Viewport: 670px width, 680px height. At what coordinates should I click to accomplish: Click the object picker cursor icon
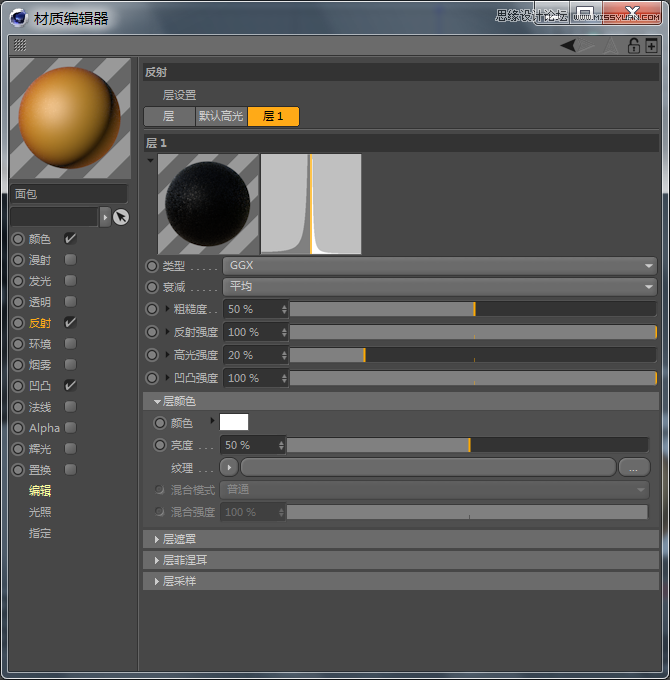(121, 217)
